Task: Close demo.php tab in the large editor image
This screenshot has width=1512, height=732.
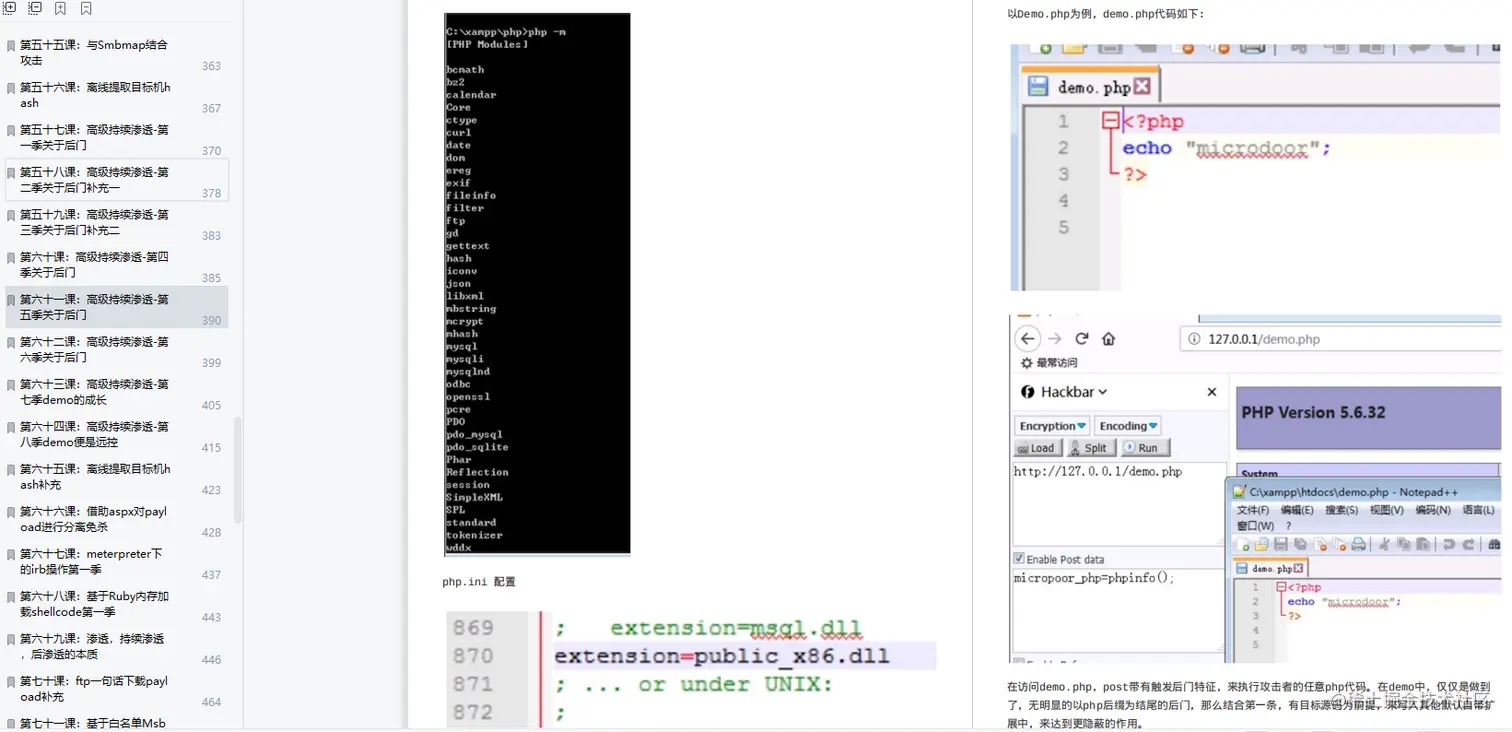Action: (1142, 87)
